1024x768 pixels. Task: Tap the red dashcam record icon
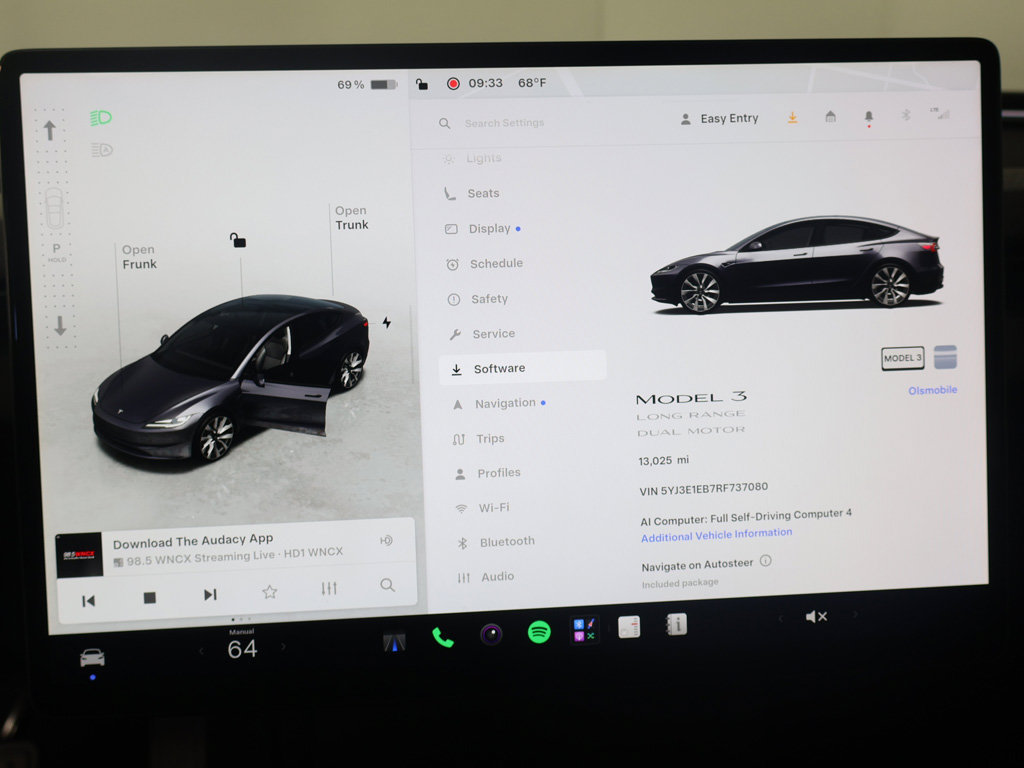pyautogui.click(x=453, y=84)
